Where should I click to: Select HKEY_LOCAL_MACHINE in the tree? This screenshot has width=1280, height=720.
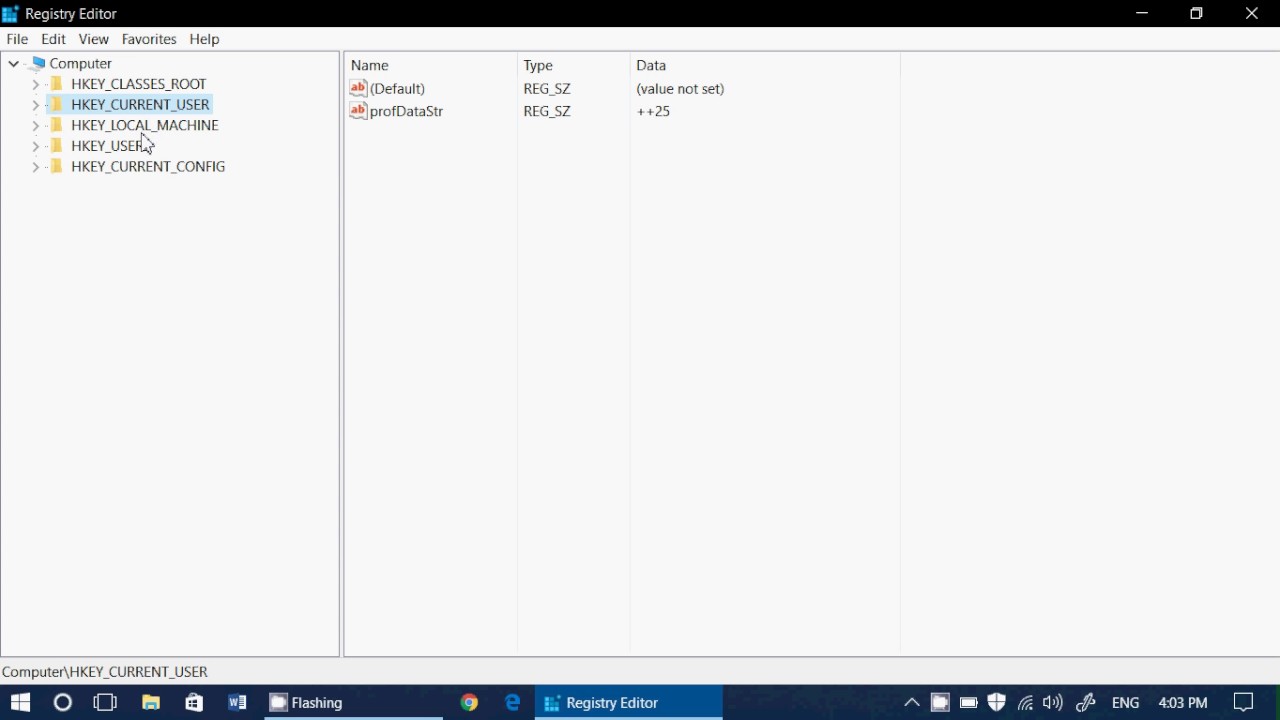(144, 125)
